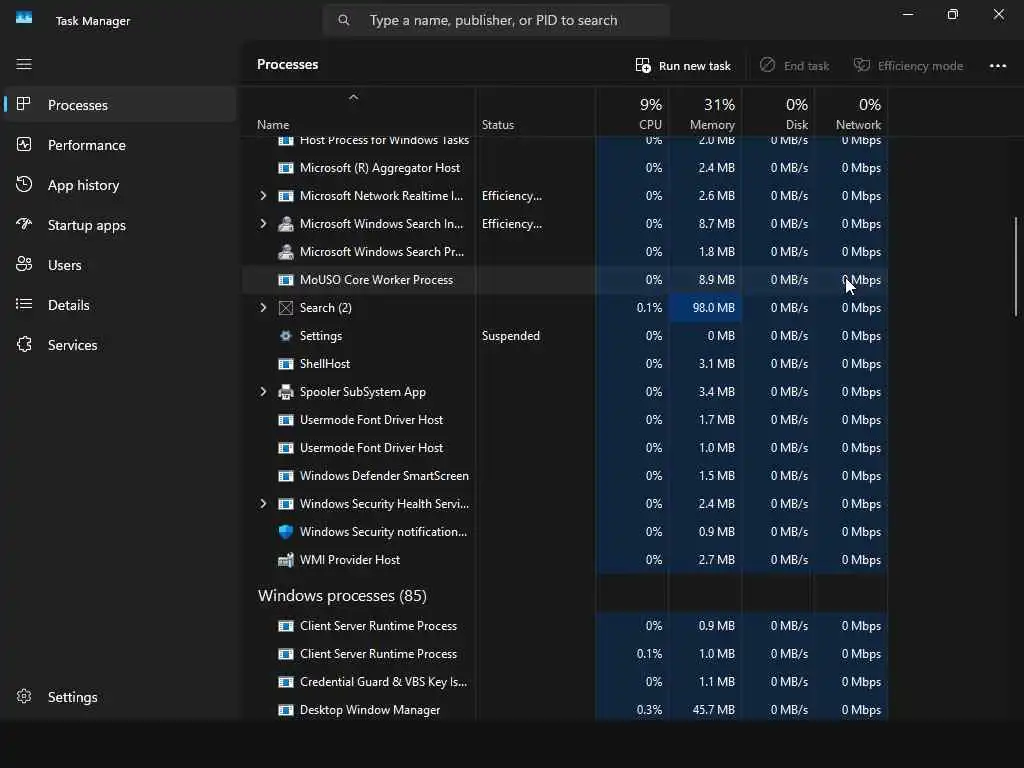1024x768 pixels.
Task: Click the End task circle icon
Action: (767, 65)
